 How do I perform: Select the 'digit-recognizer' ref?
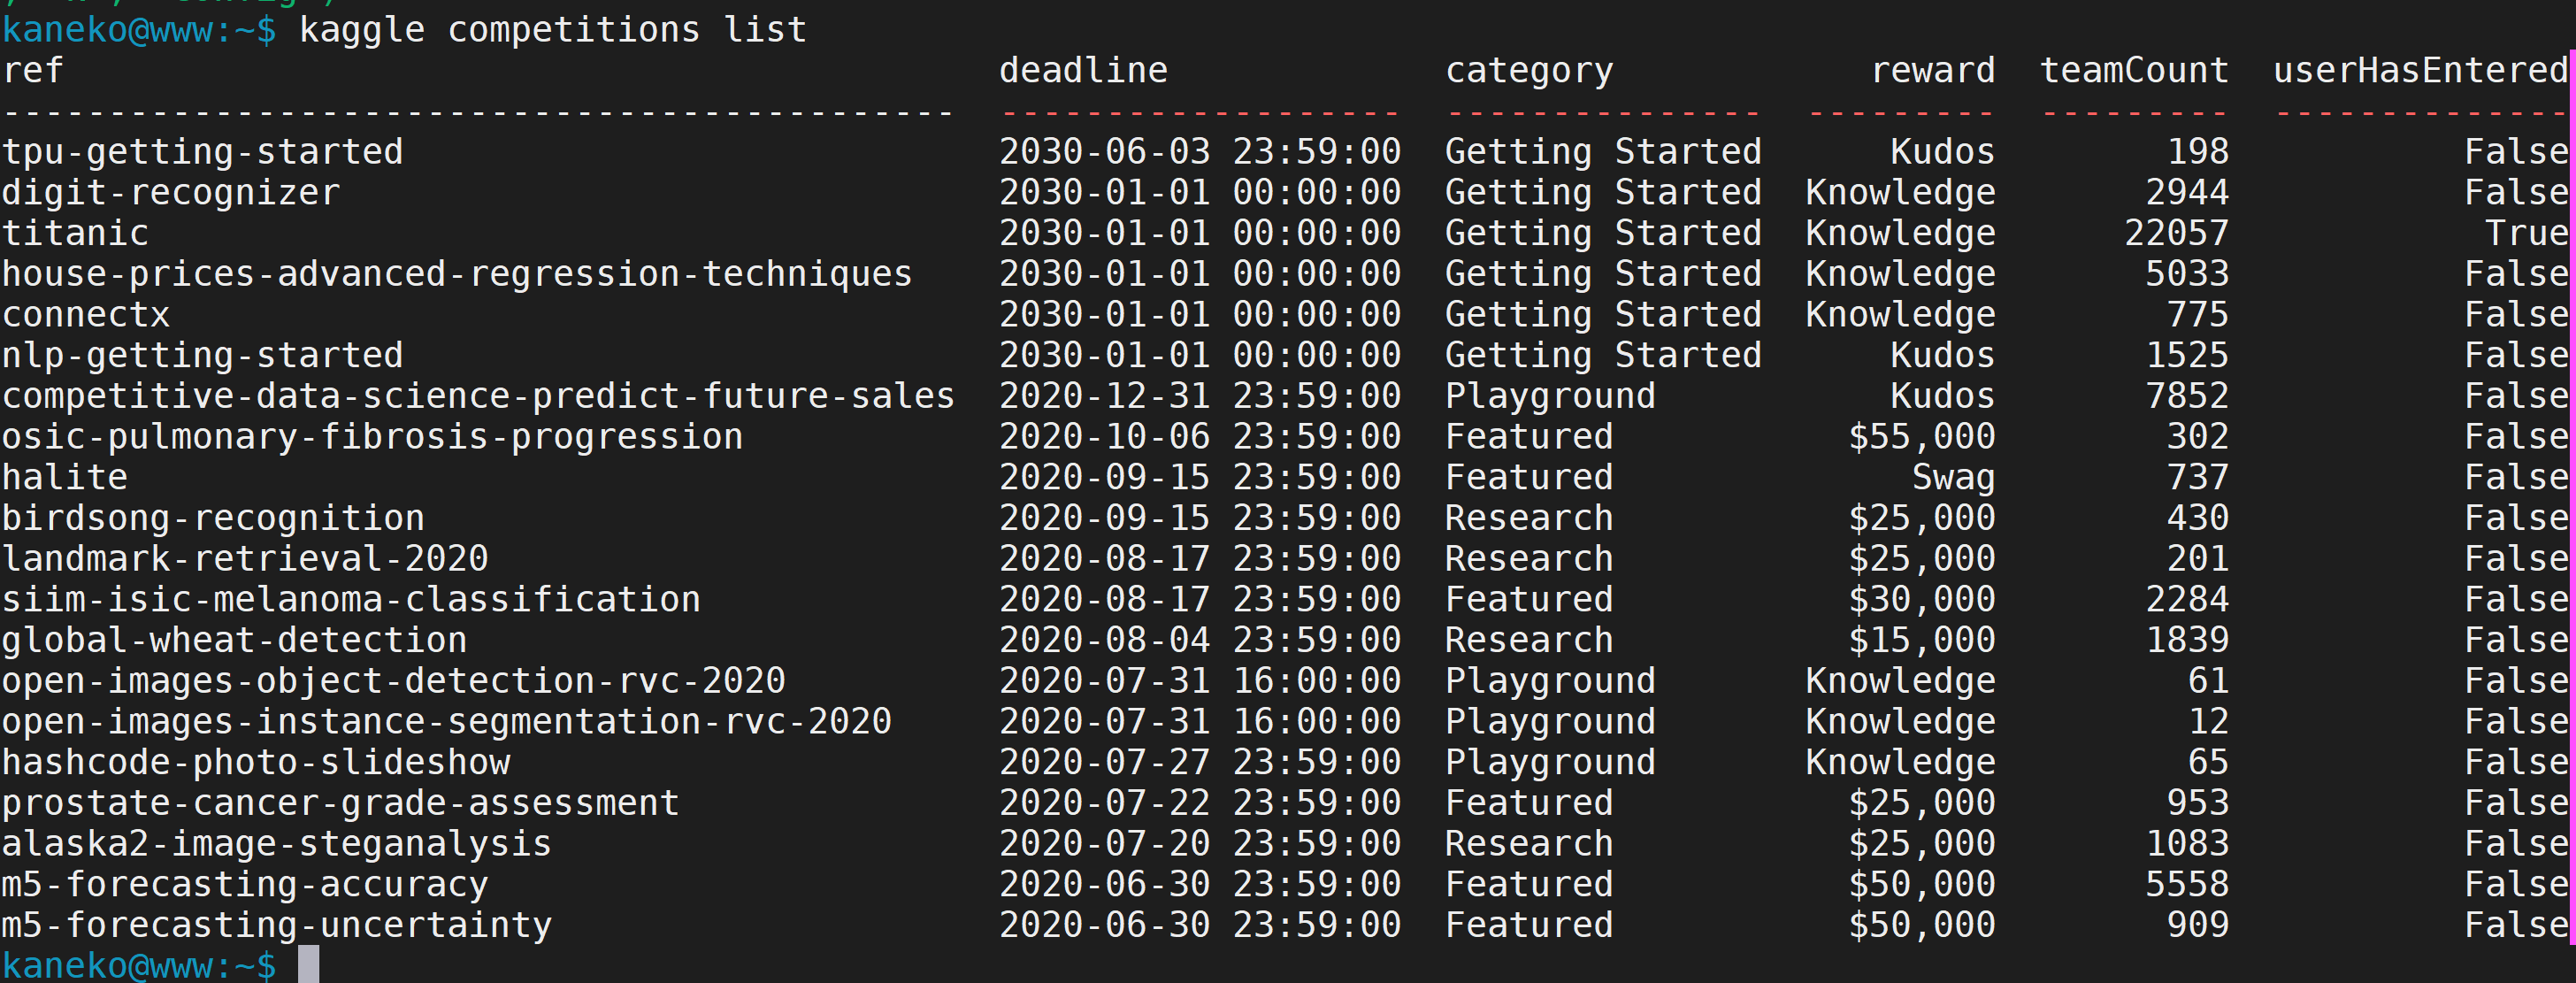(x=171, y=193)
